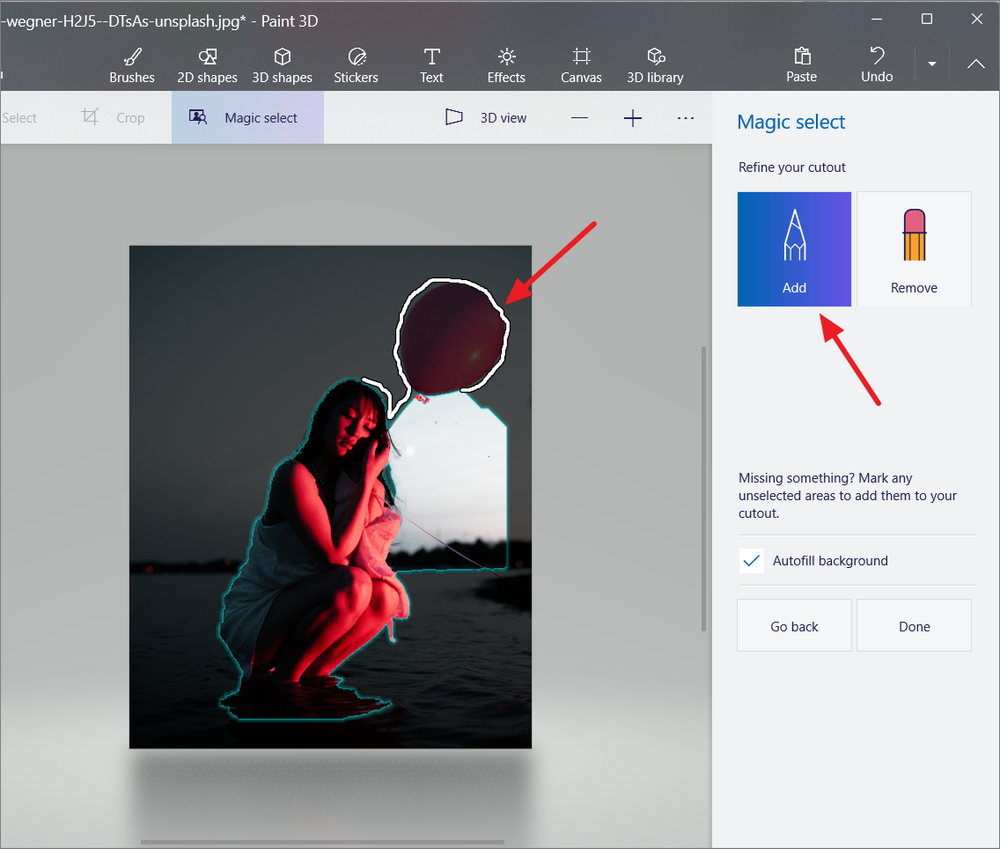
Task: Open the Canvas settings
Action: coord(580,64)
